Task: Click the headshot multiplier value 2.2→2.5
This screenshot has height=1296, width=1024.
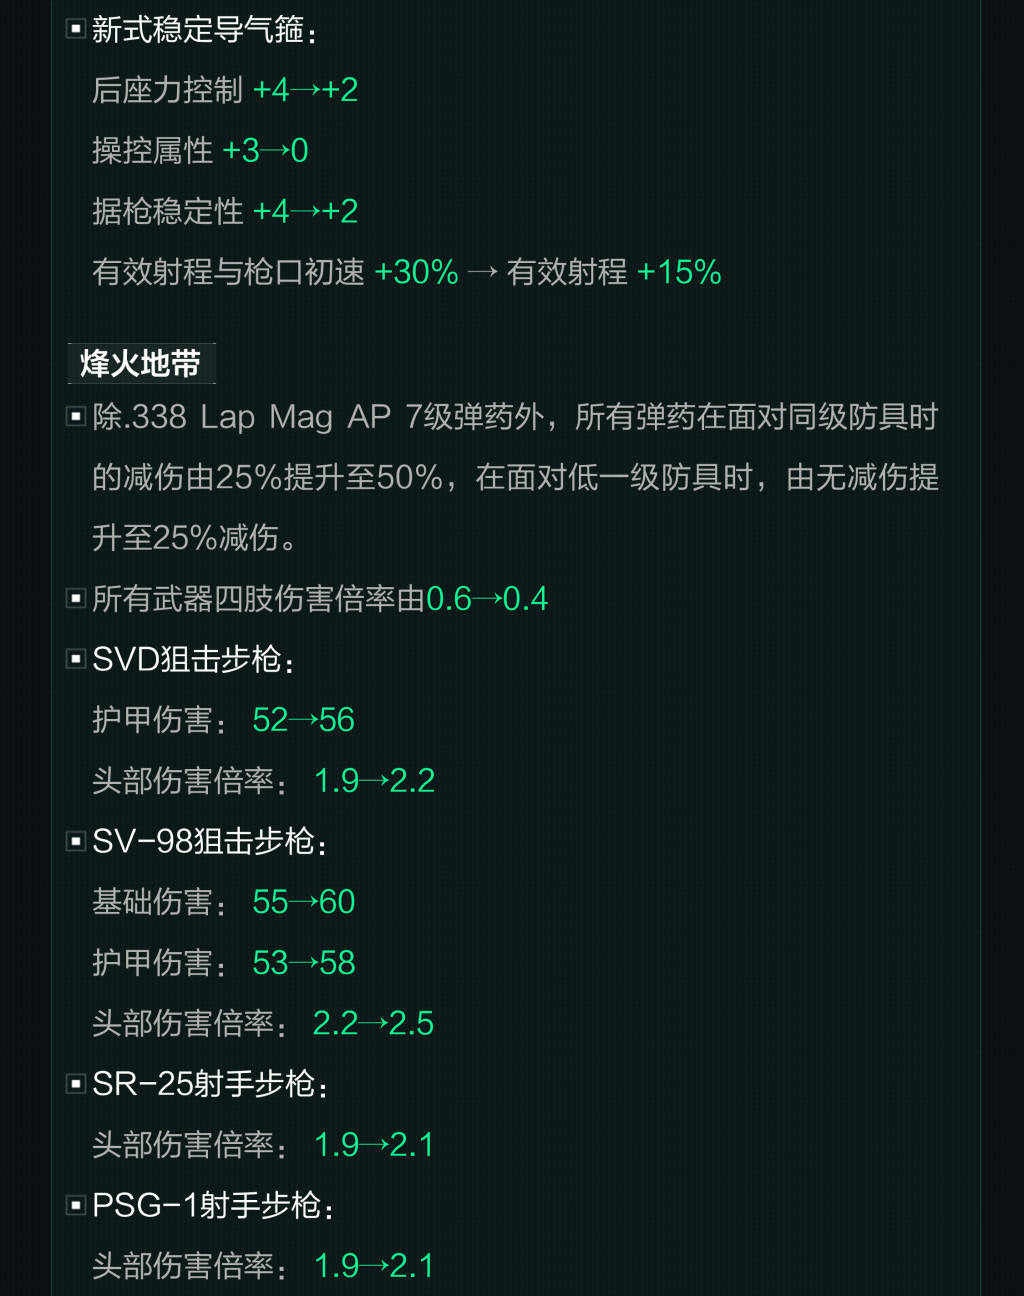Action: 373,1023
